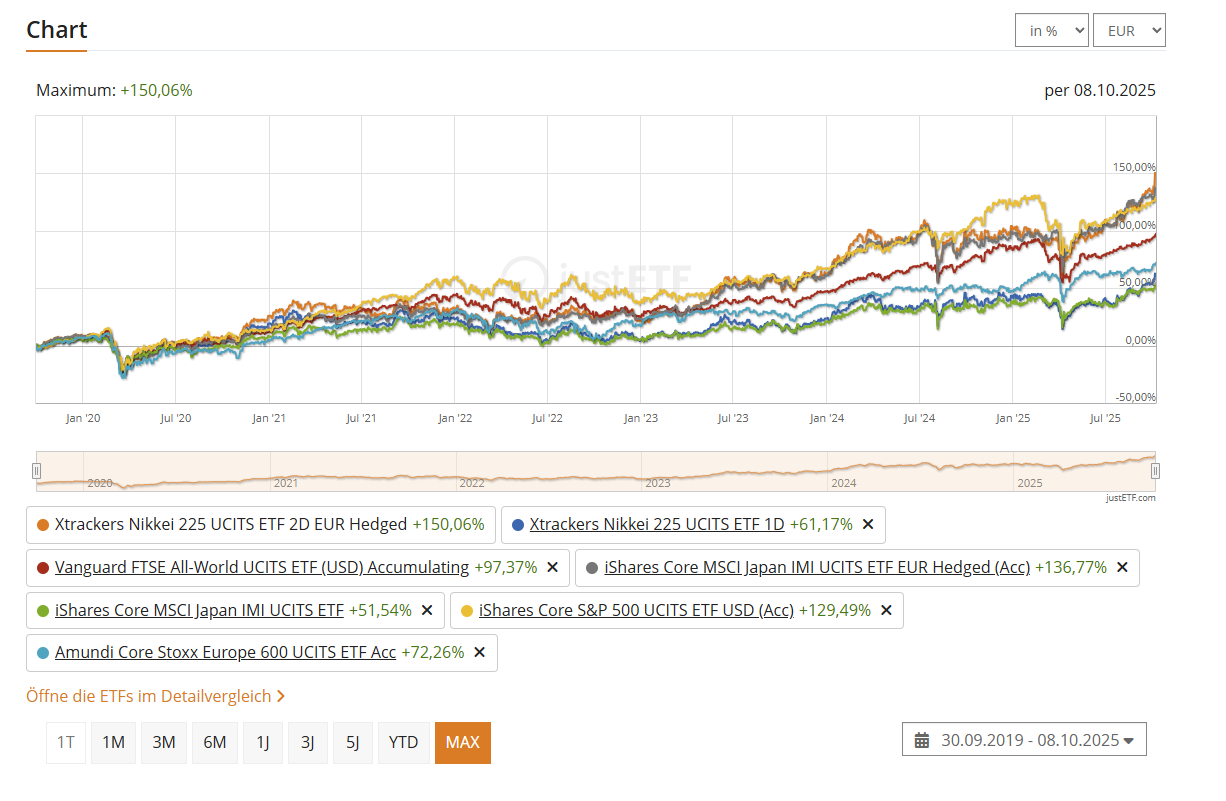1226x801 pixels.
Task: Remove Xtrackers Nikkei 225 1D from comparison
Action: pyautogui.click(x=868, y=524)
